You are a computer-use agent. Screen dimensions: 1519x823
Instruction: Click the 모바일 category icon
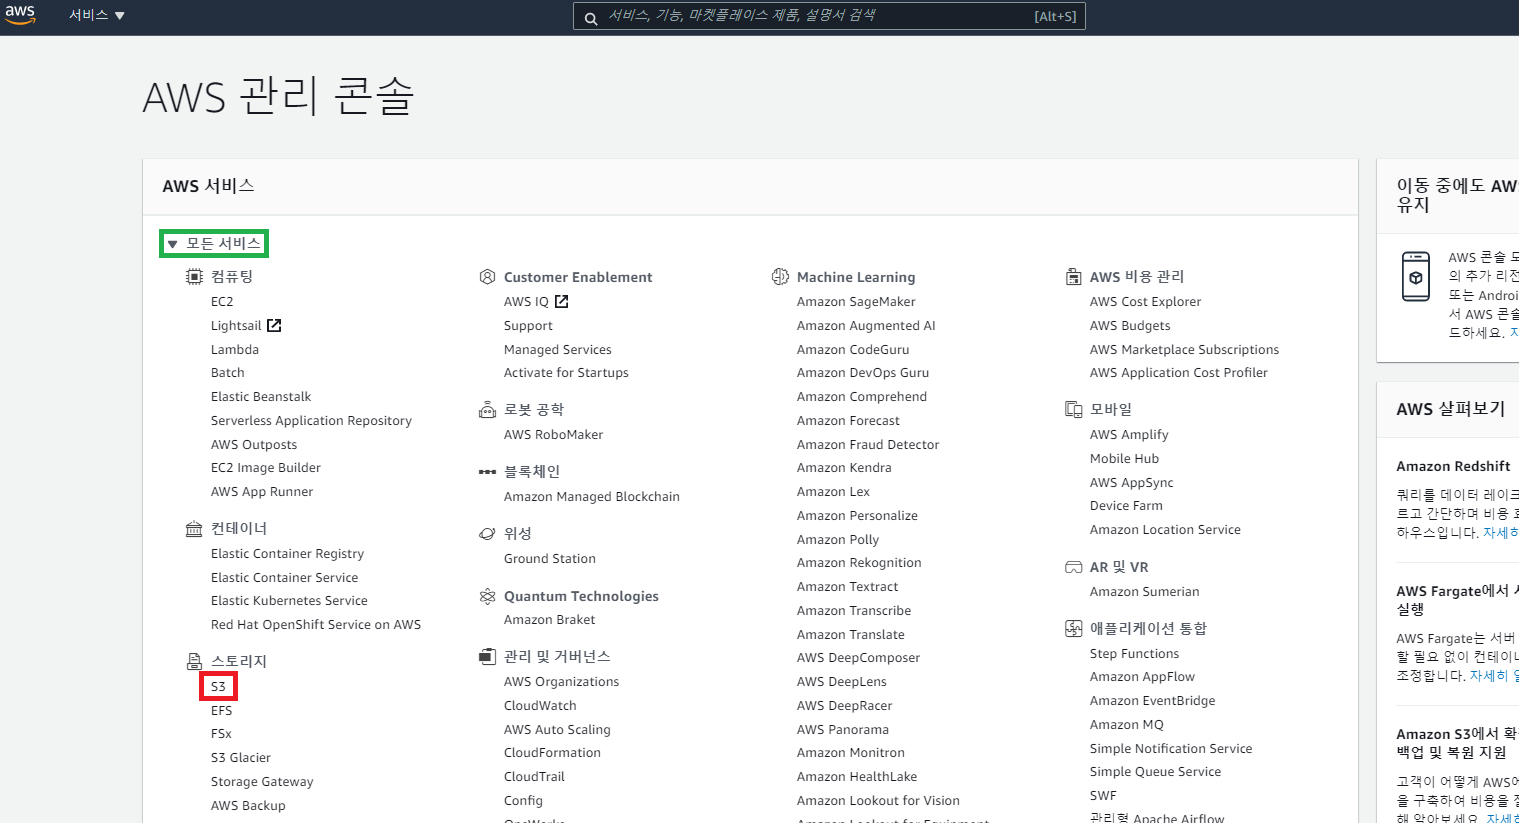pos(1073,410)
